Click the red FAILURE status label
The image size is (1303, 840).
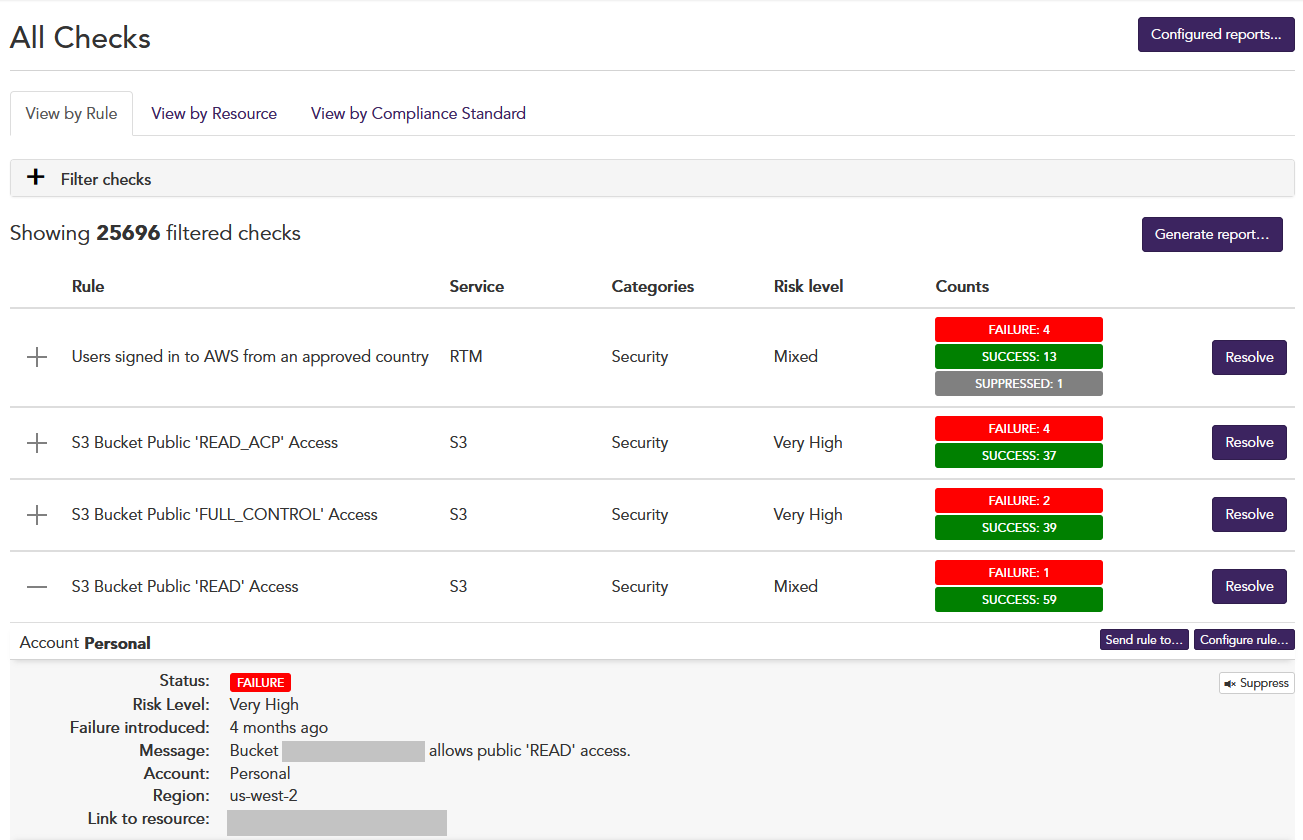260,682
